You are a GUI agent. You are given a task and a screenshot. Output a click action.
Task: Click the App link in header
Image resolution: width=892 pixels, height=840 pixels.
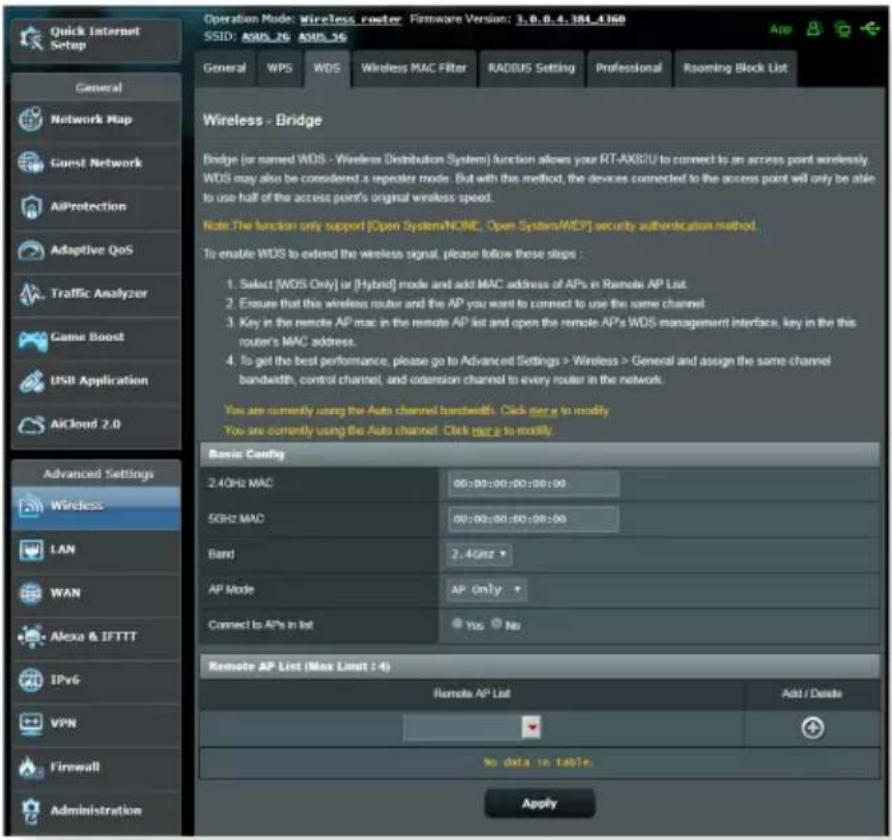click(780, 29)
